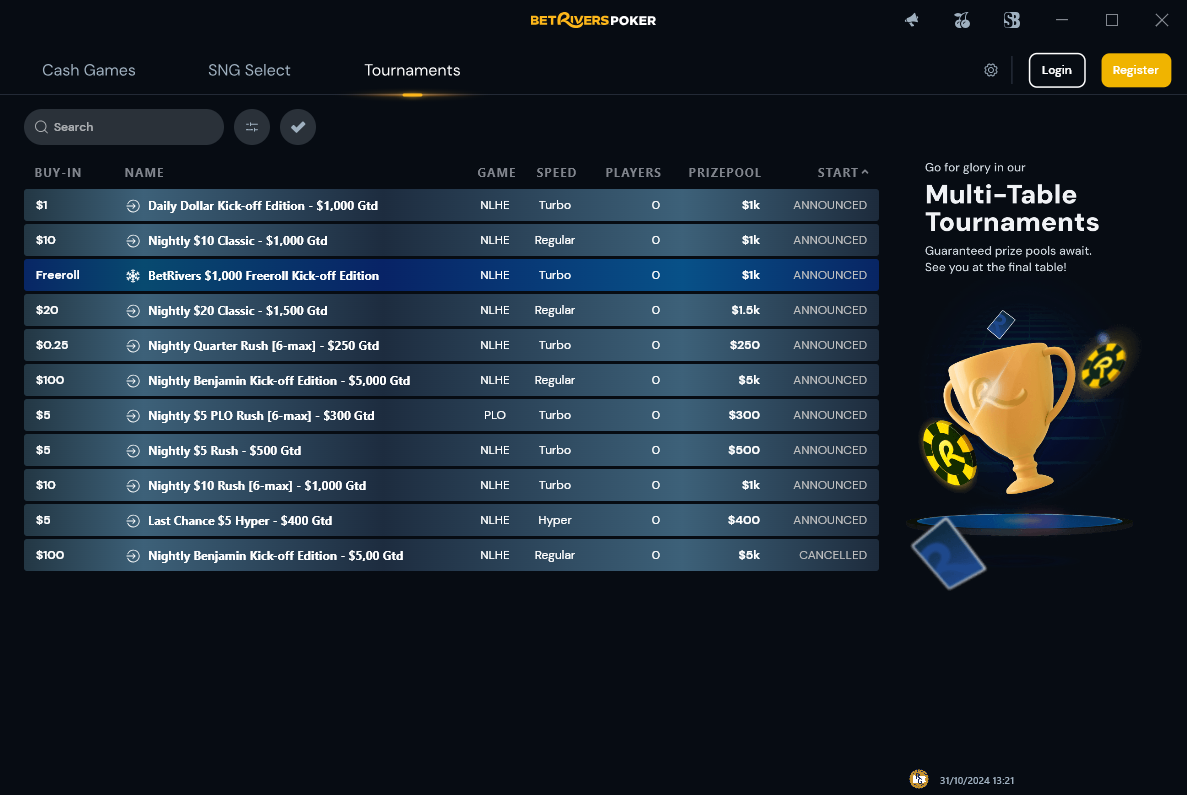Image resolution: width=1187 pixels, height=795 pixels.
Task: Click the search magnifier icon
Action: point(41,127)
